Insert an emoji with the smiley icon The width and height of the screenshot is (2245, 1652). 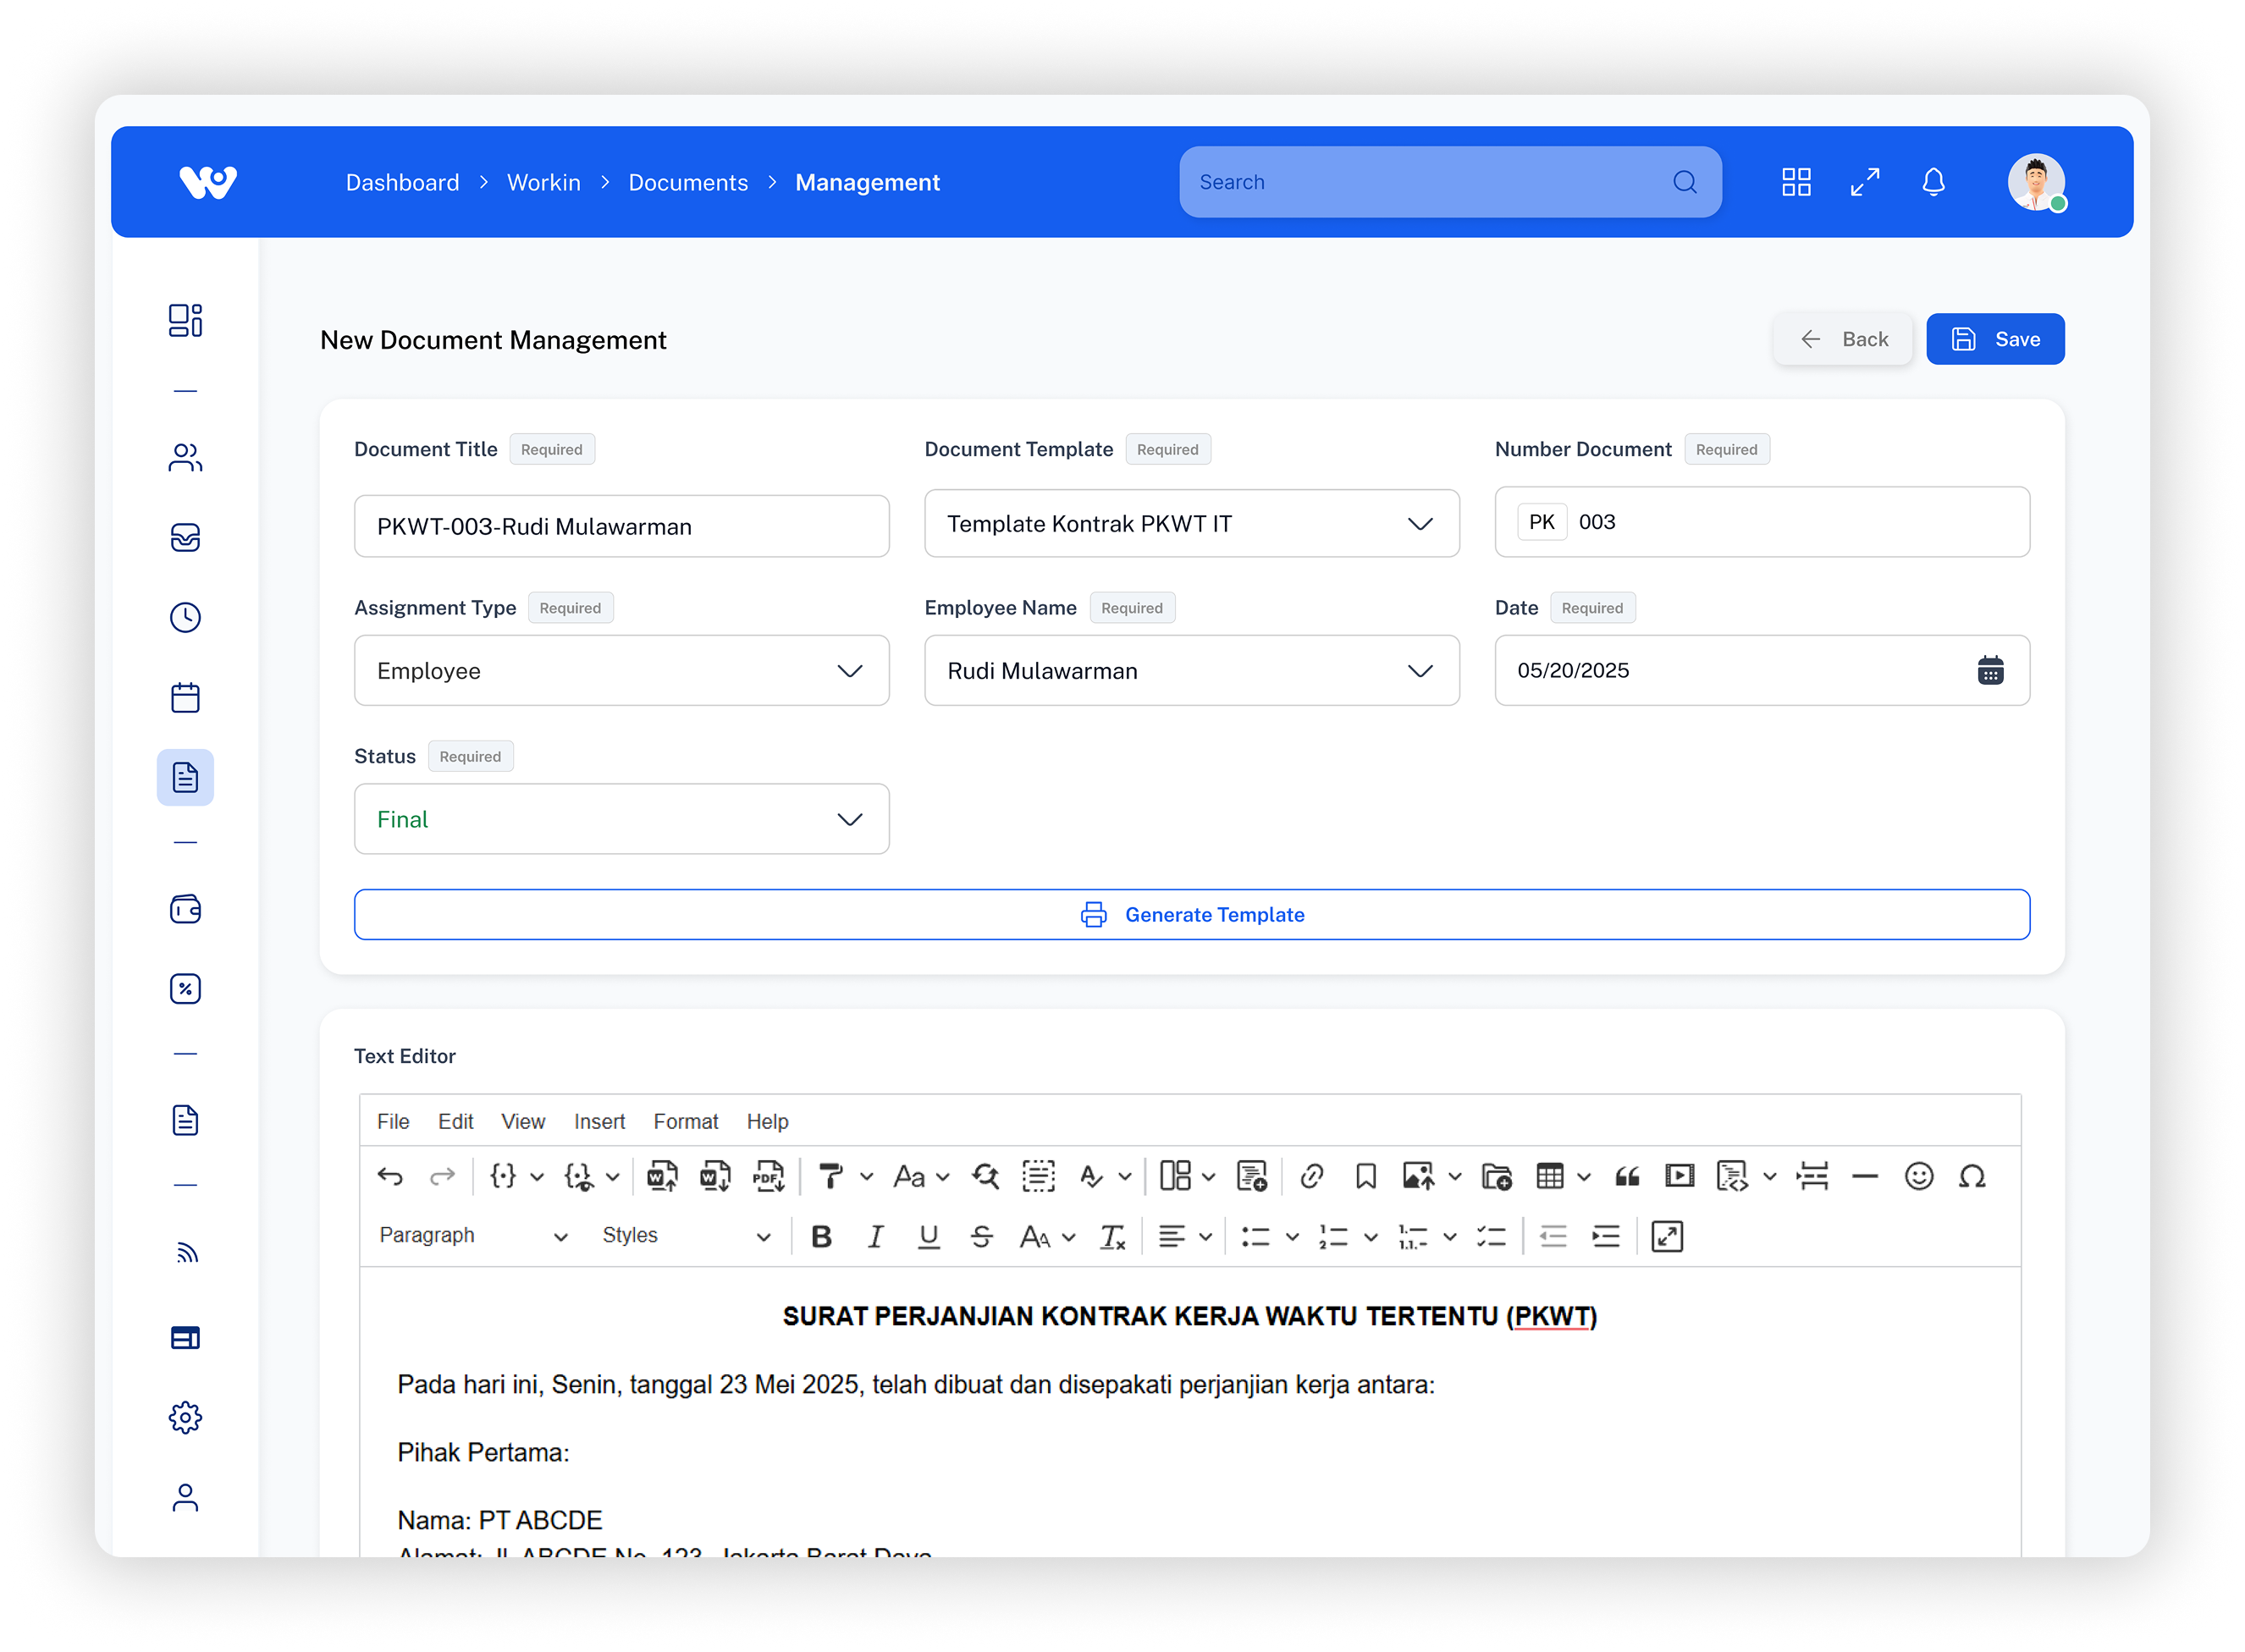pyautogui.click(x=1918, y=1176)
